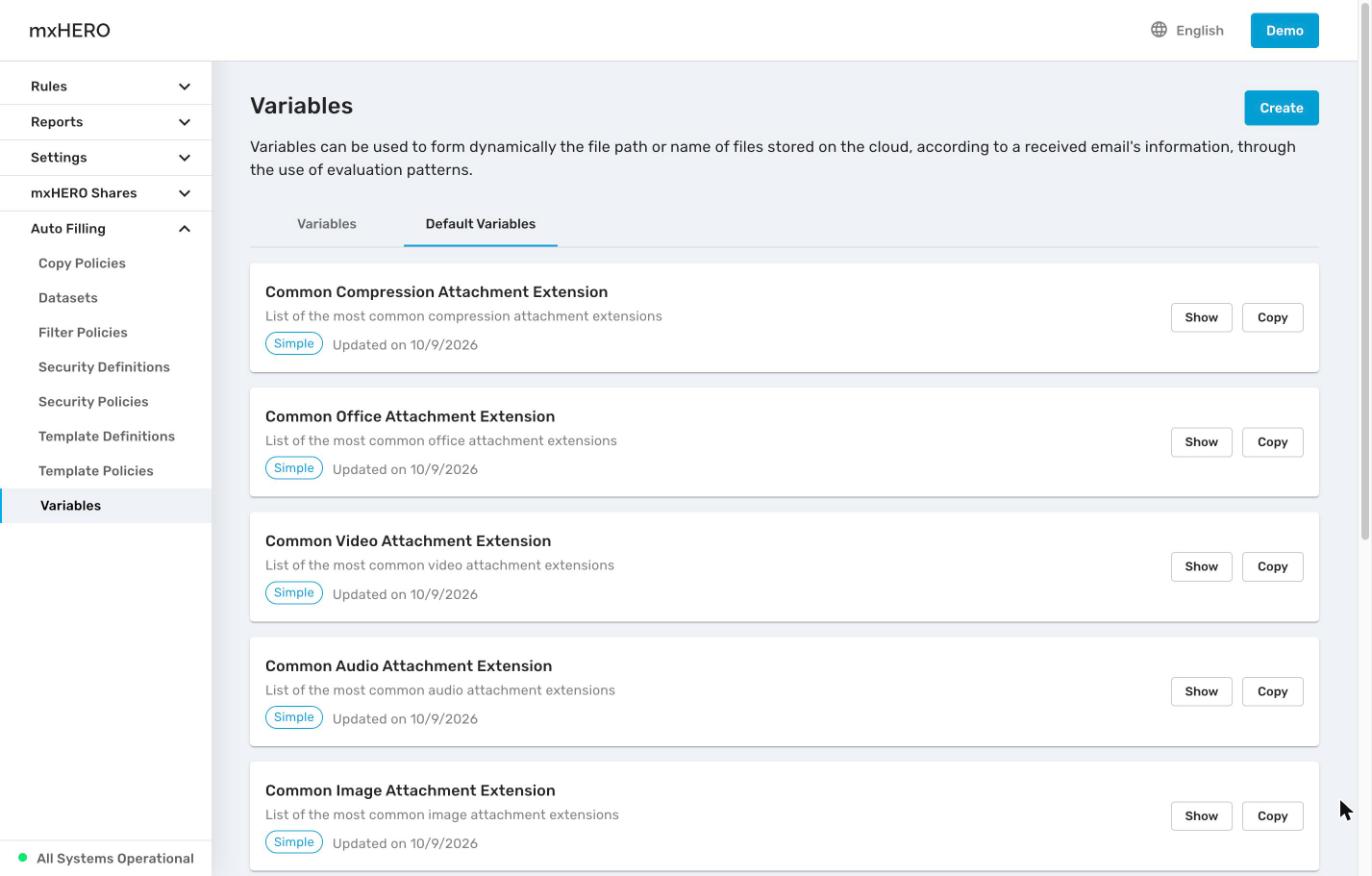
Task: Open the Demo account button
Action: click(1284, 30)
